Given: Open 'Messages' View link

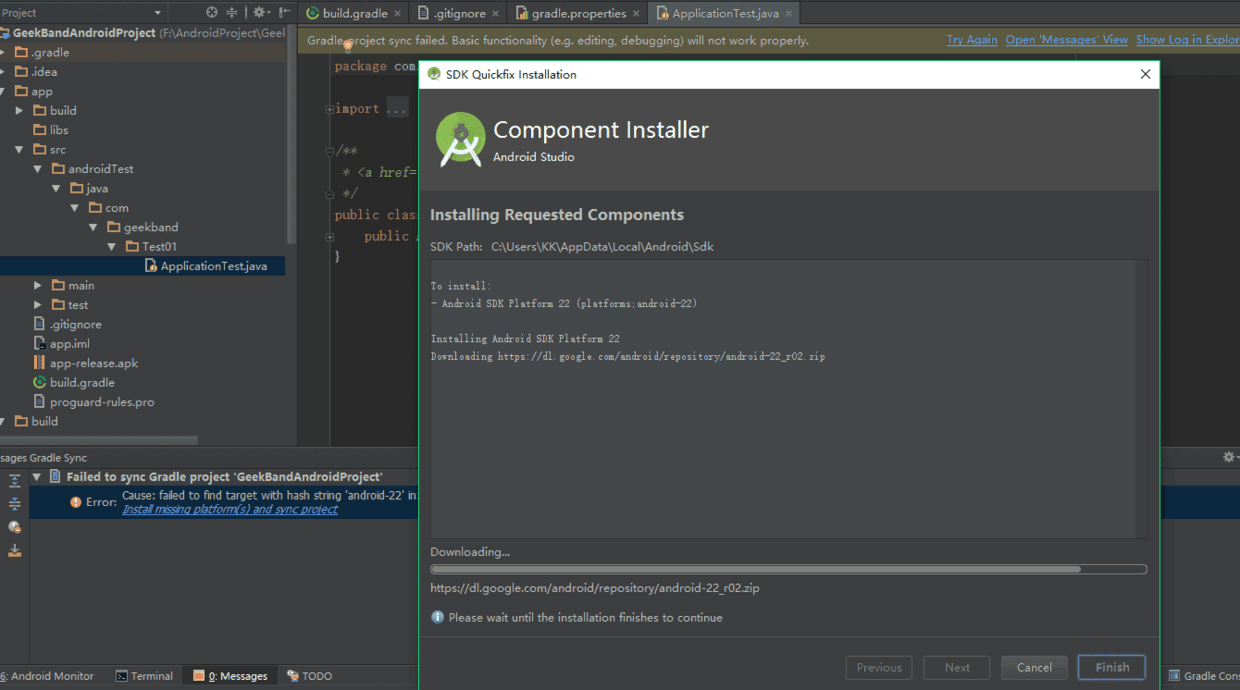Looking at the screenshot, I should click(x=1067, y=40).
